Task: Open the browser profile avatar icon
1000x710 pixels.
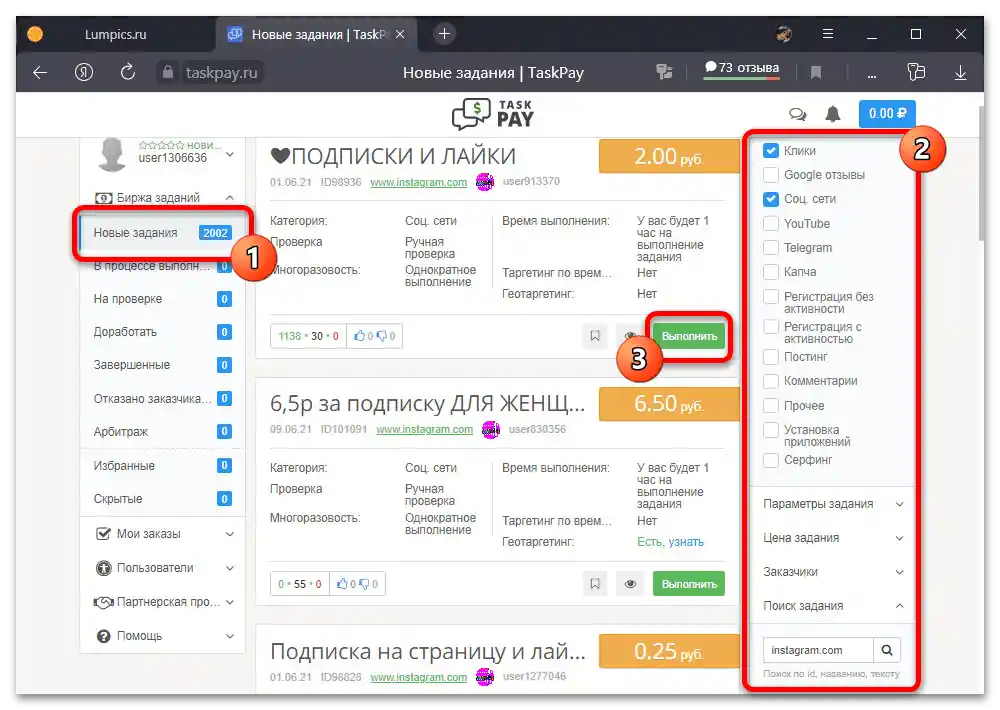Action: (784, 34)
